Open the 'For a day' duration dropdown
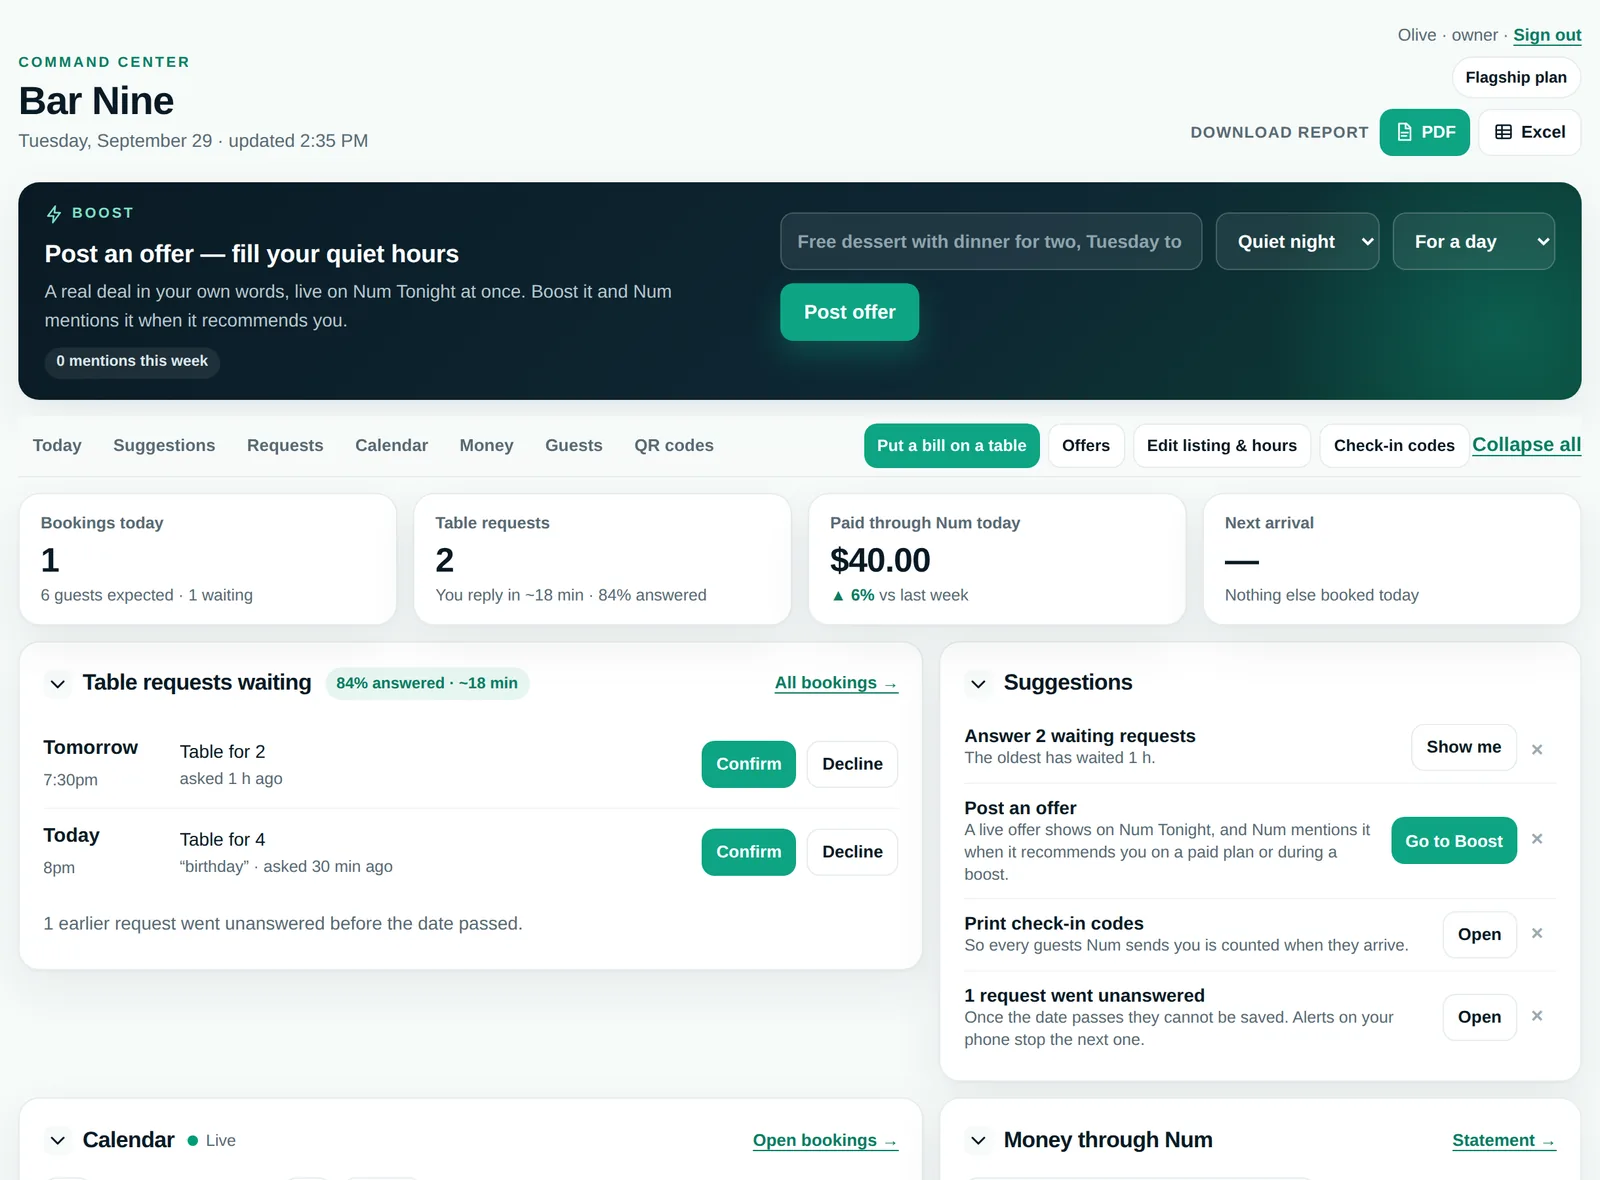 1474,241
